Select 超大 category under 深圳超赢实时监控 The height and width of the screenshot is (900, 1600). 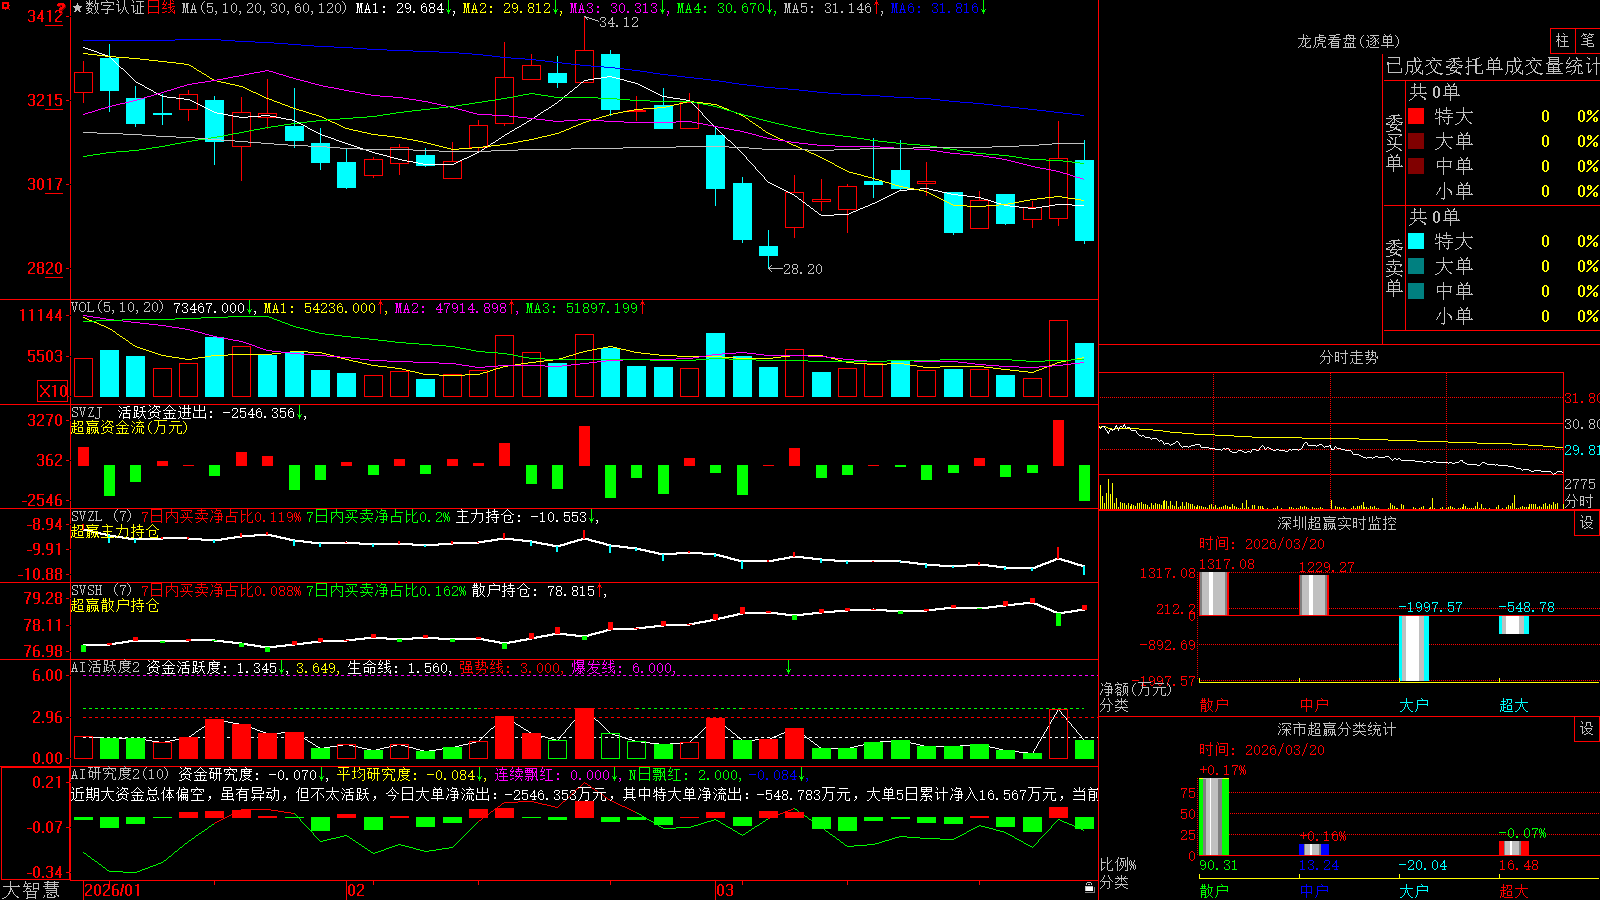point(1514,705)
